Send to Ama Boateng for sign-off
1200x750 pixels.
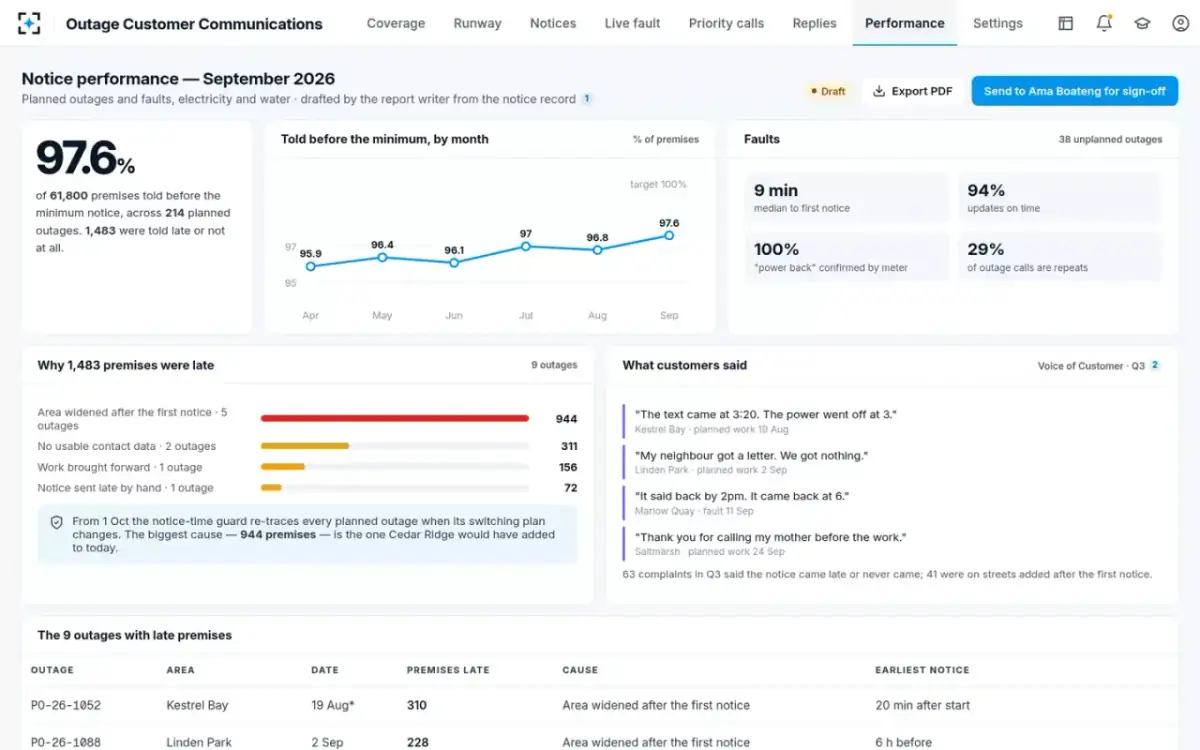(x=1074, y=91)
